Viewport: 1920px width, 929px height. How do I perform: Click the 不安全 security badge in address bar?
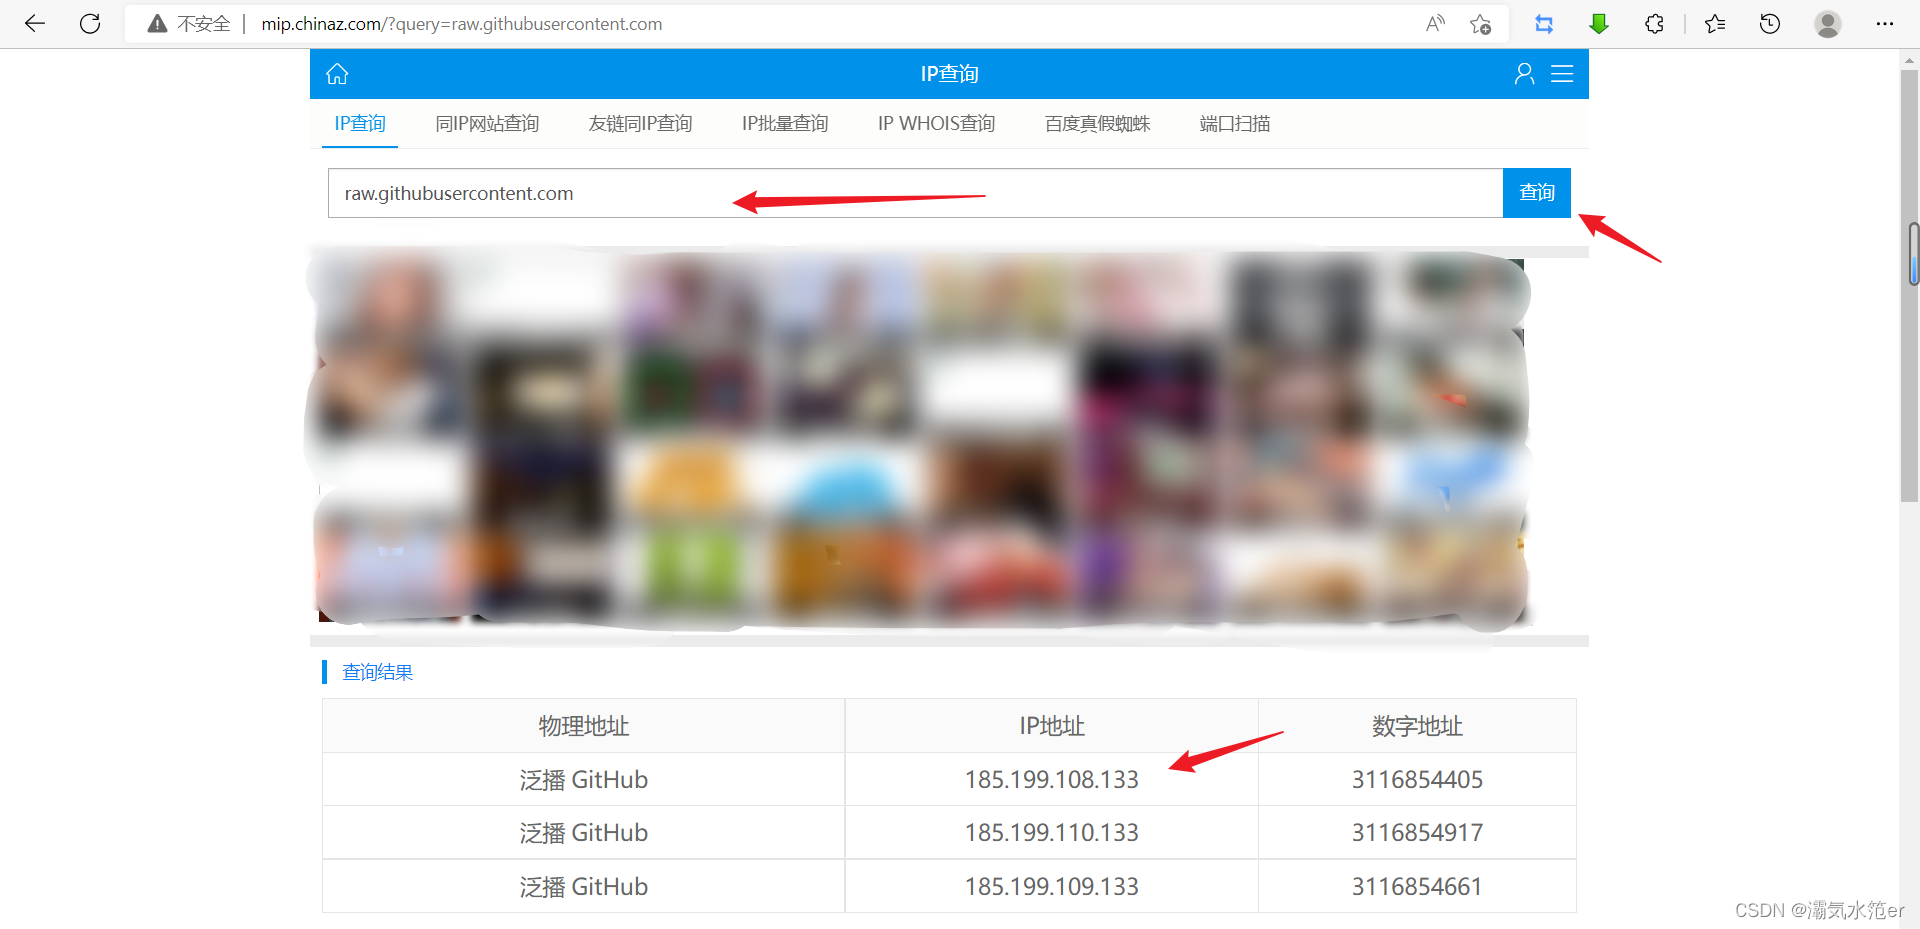point(188,23)
